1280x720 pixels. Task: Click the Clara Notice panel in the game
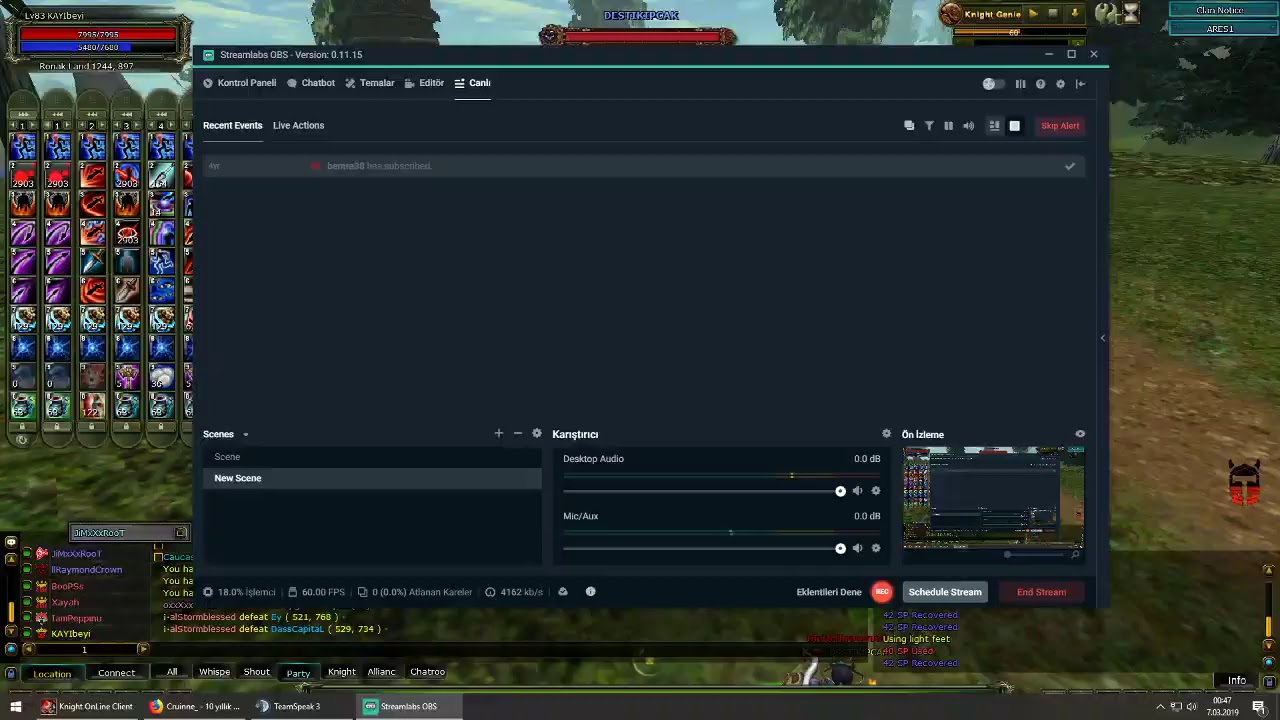(x=1219, y=10)
